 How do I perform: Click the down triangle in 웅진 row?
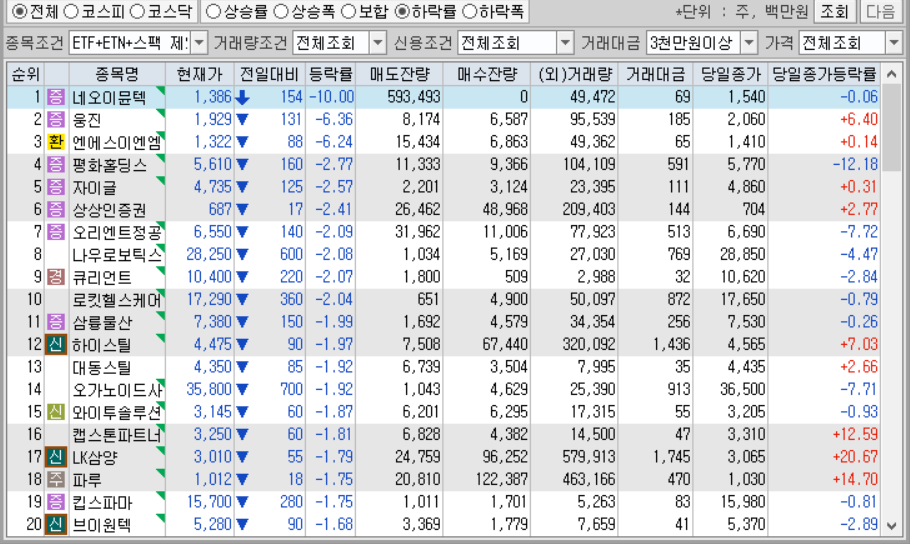243,120
